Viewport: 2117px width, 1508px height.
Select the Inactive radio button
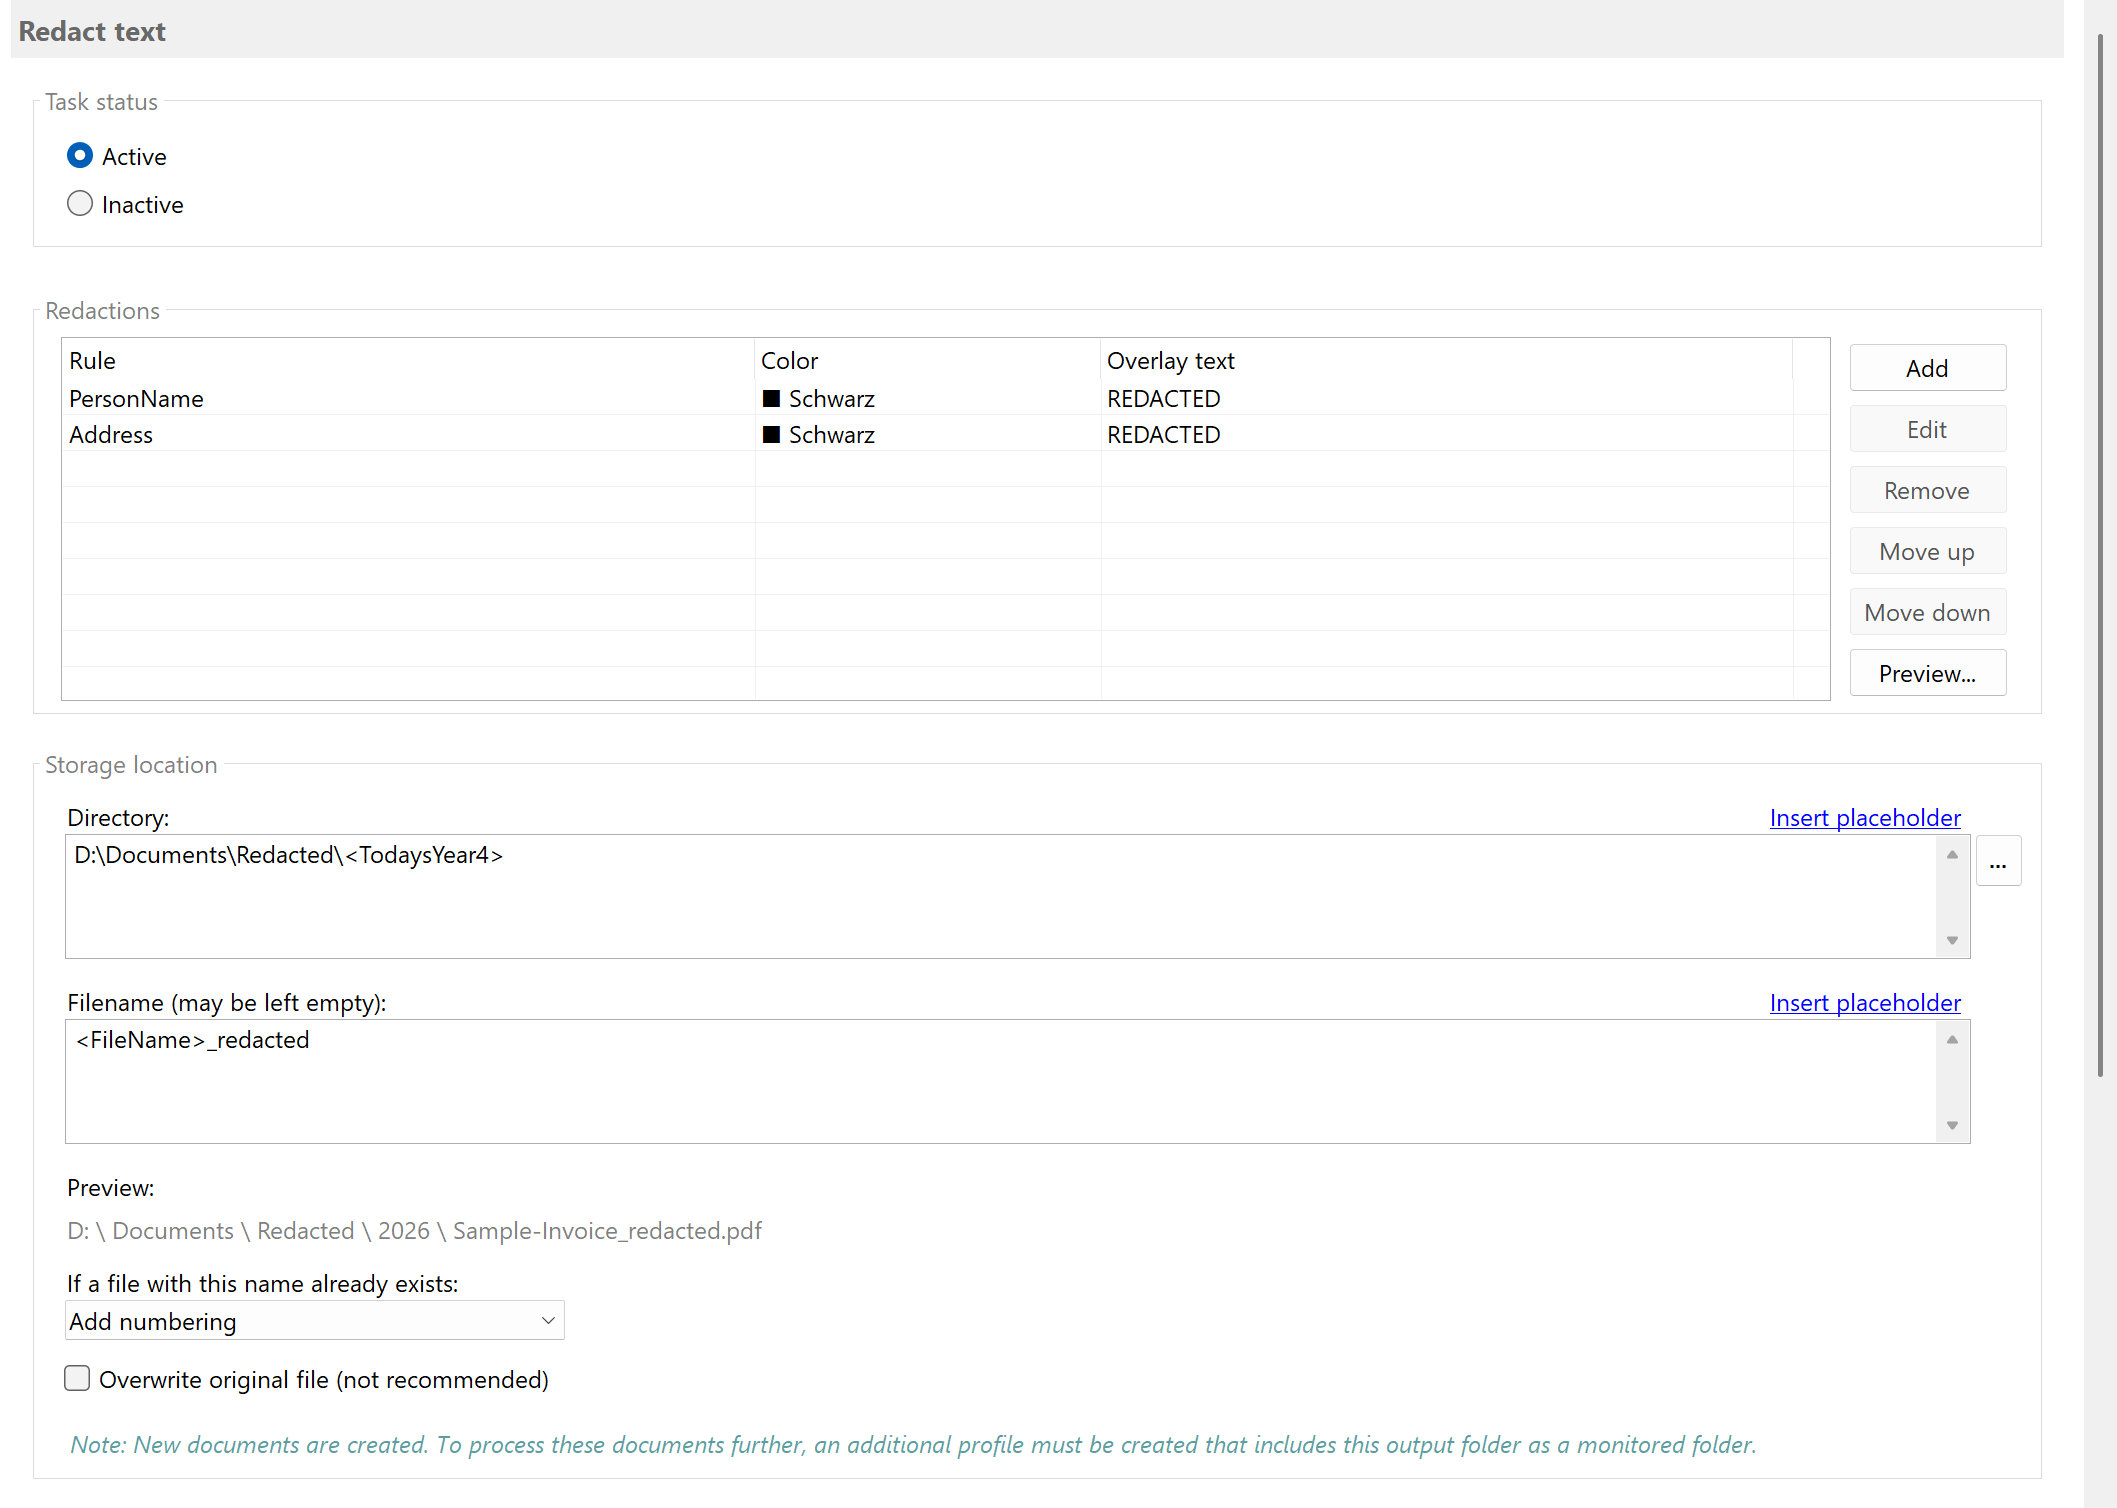80,204
